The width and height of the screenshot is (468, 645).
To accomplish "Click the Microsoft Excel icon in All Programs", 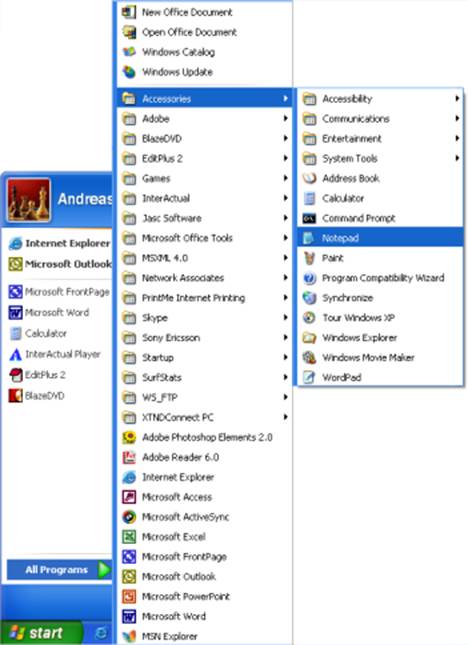I will [129, 537].
